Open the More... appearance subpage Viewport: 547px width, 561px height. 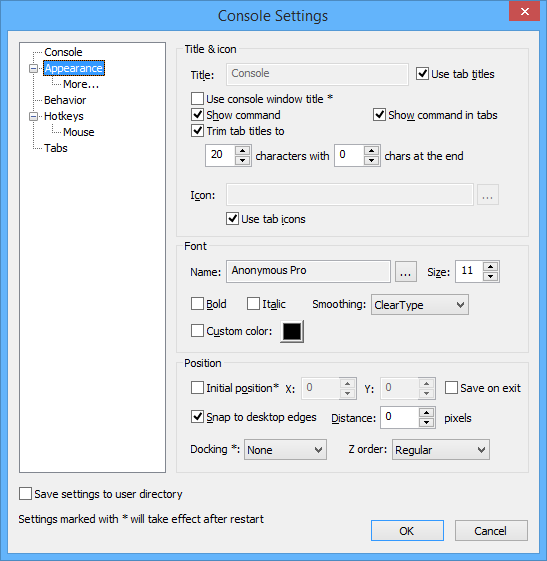81,84
